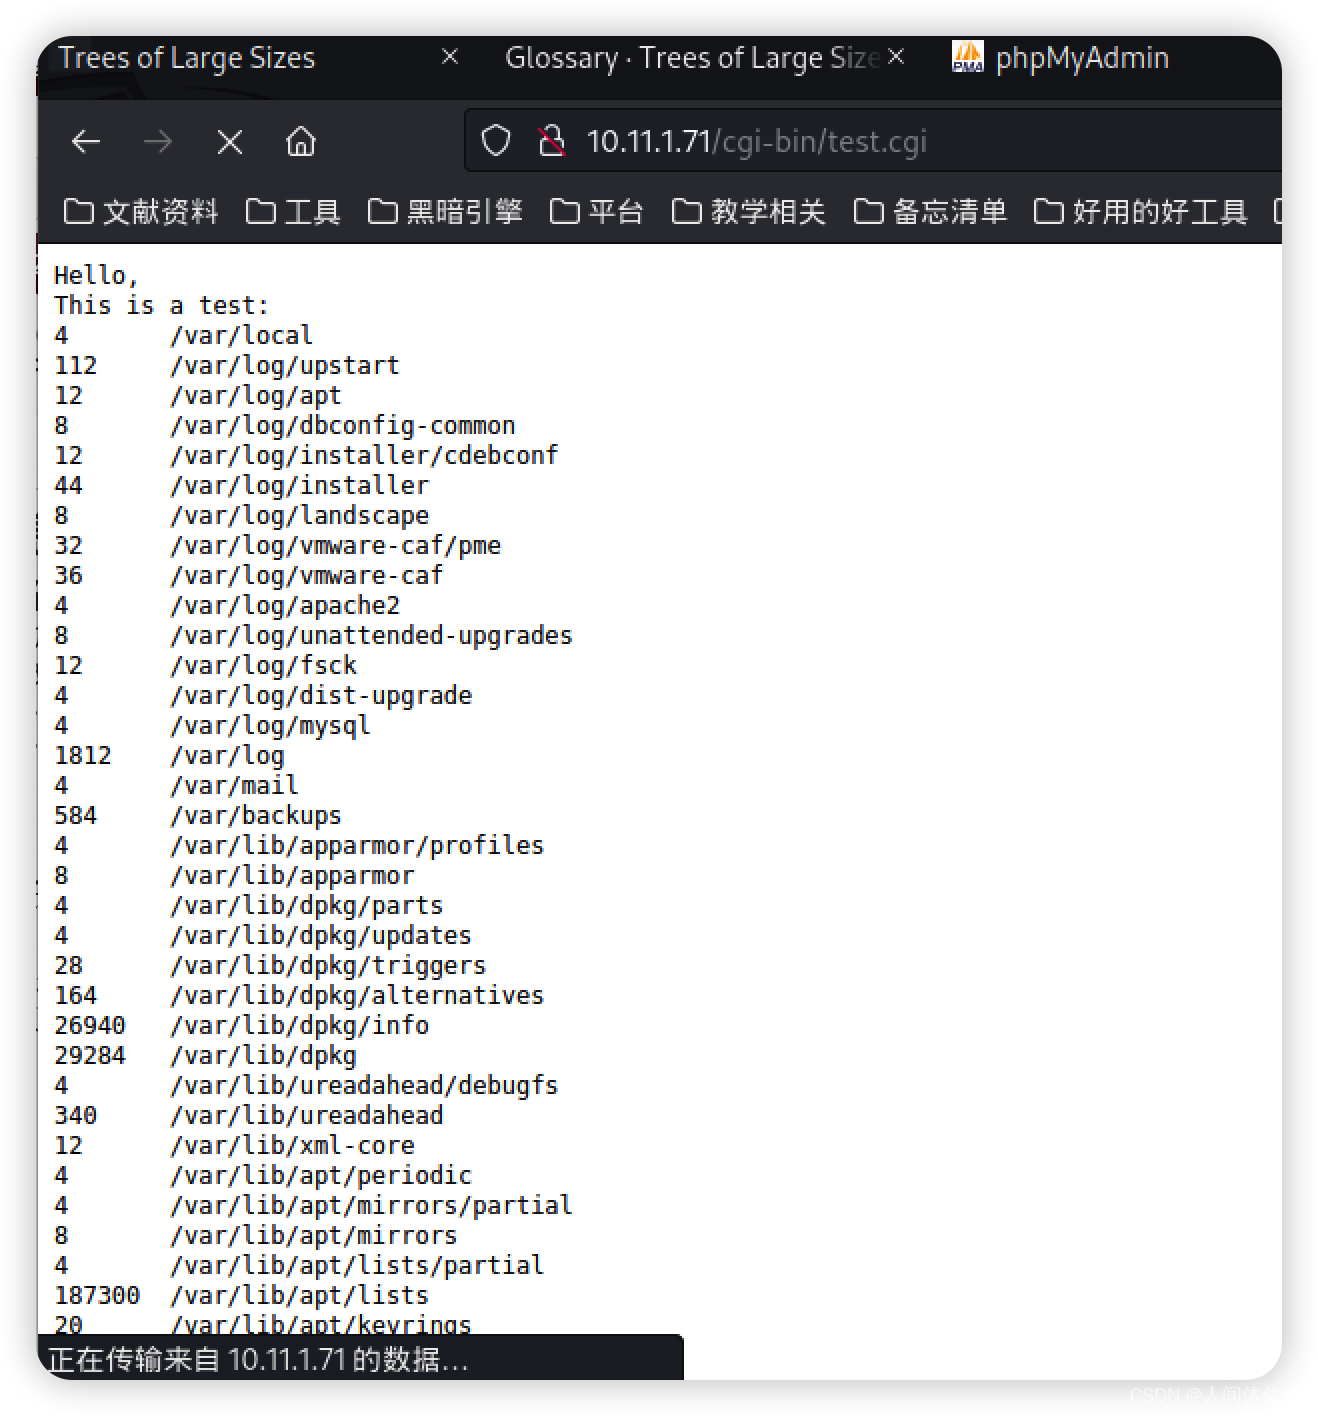Click the /var/log/unattended-upgrades path
This screenshot has height=1416, width=1318.
pyautogui.click(x=372, y=635)
